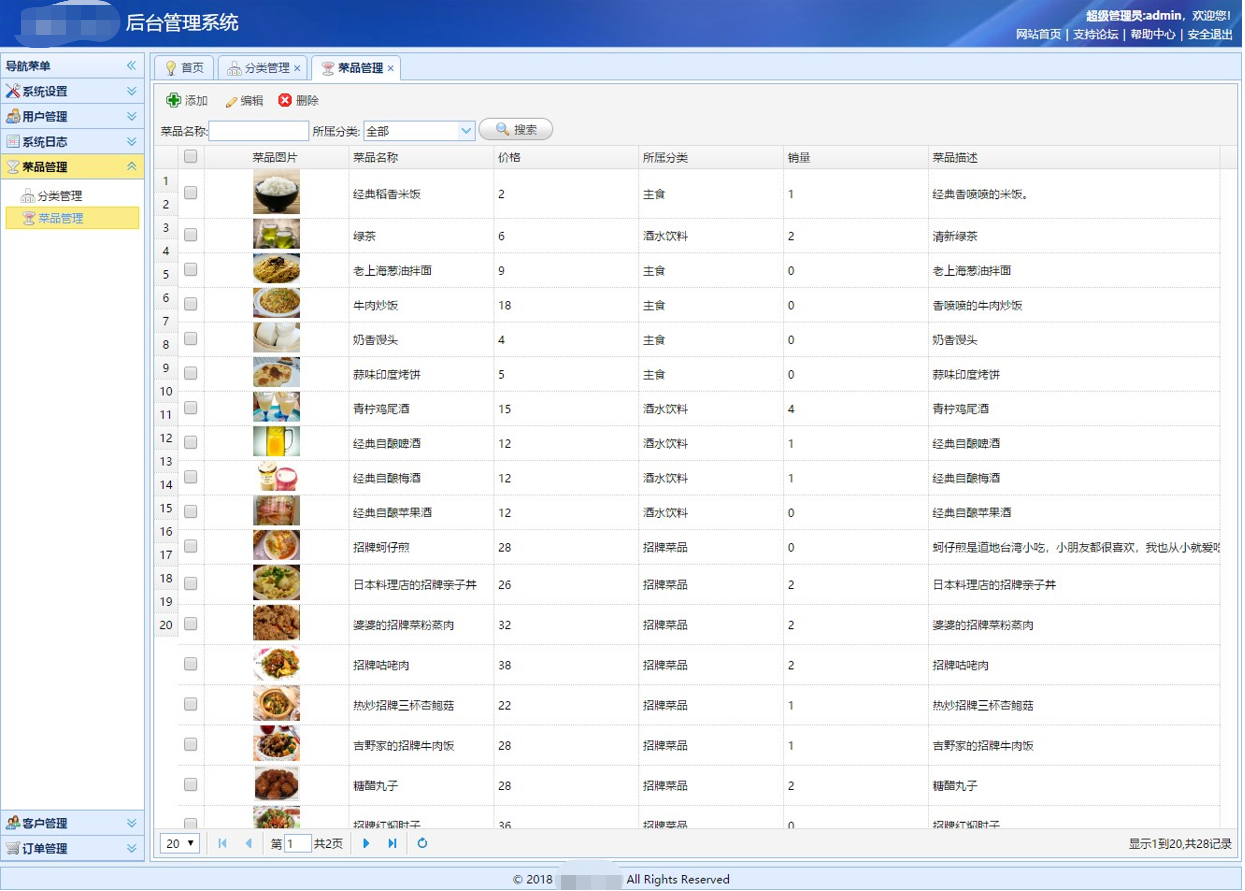Select the checkbox beside 绿茶
The height and width of the screenshot is (891, 1245).
[190, 236]
